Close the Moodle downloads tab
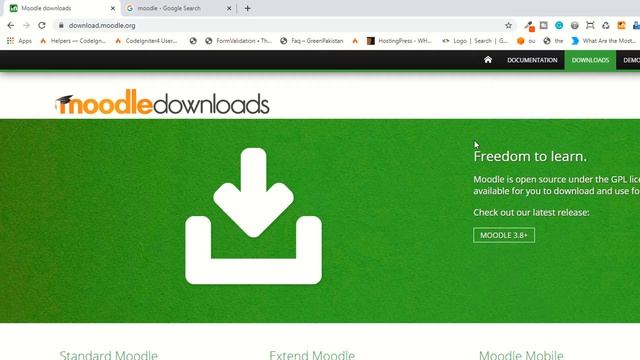This screenshot has width=640, height=360. (113, 8)
